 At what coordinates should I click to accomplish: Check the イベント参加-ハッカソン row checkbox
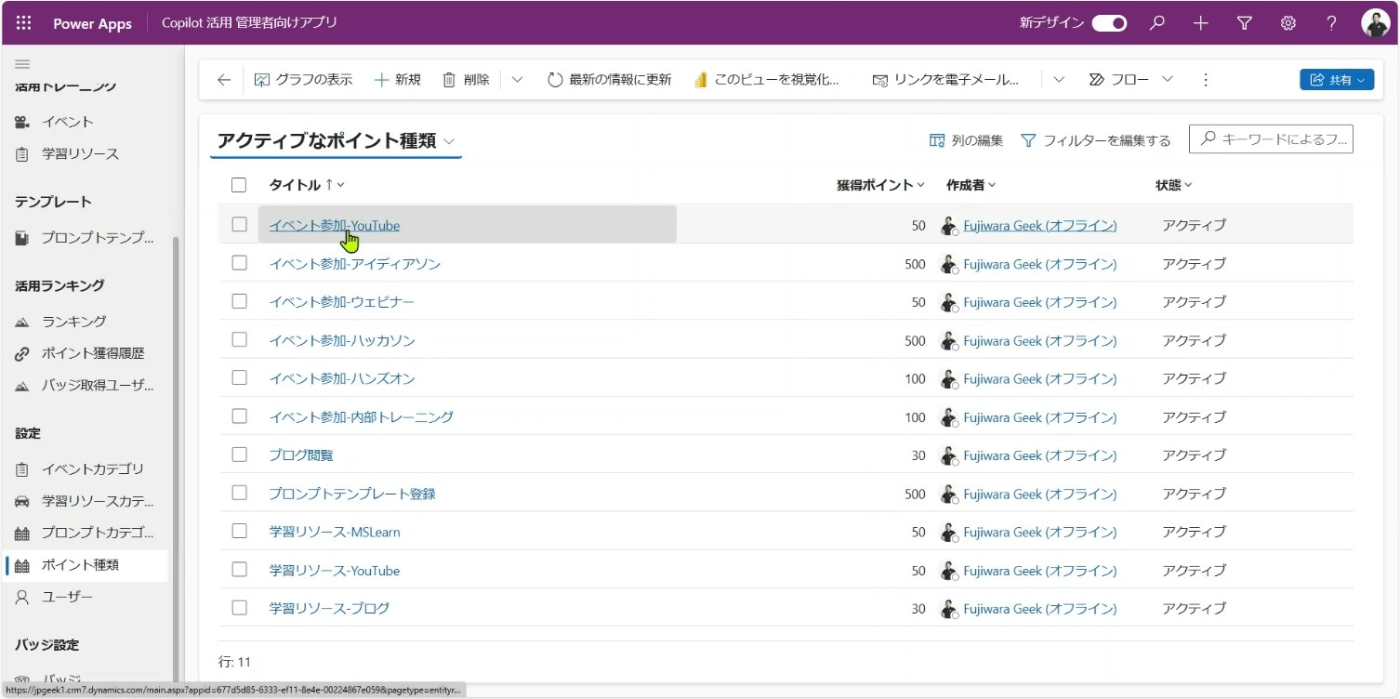pyautogui.click(x=239, y=340)
